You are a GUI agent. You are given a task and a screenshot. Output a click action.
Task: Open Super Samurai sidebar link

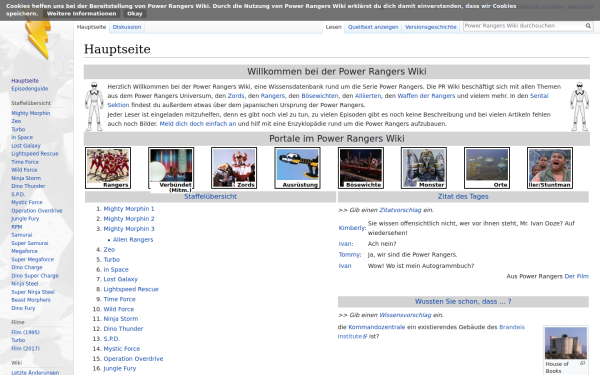tap(30, 243)
